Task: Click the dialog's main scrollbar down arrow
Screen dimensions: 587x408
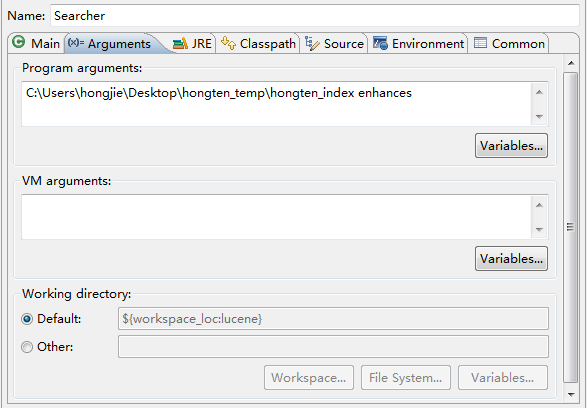Action: pos(571,394)
